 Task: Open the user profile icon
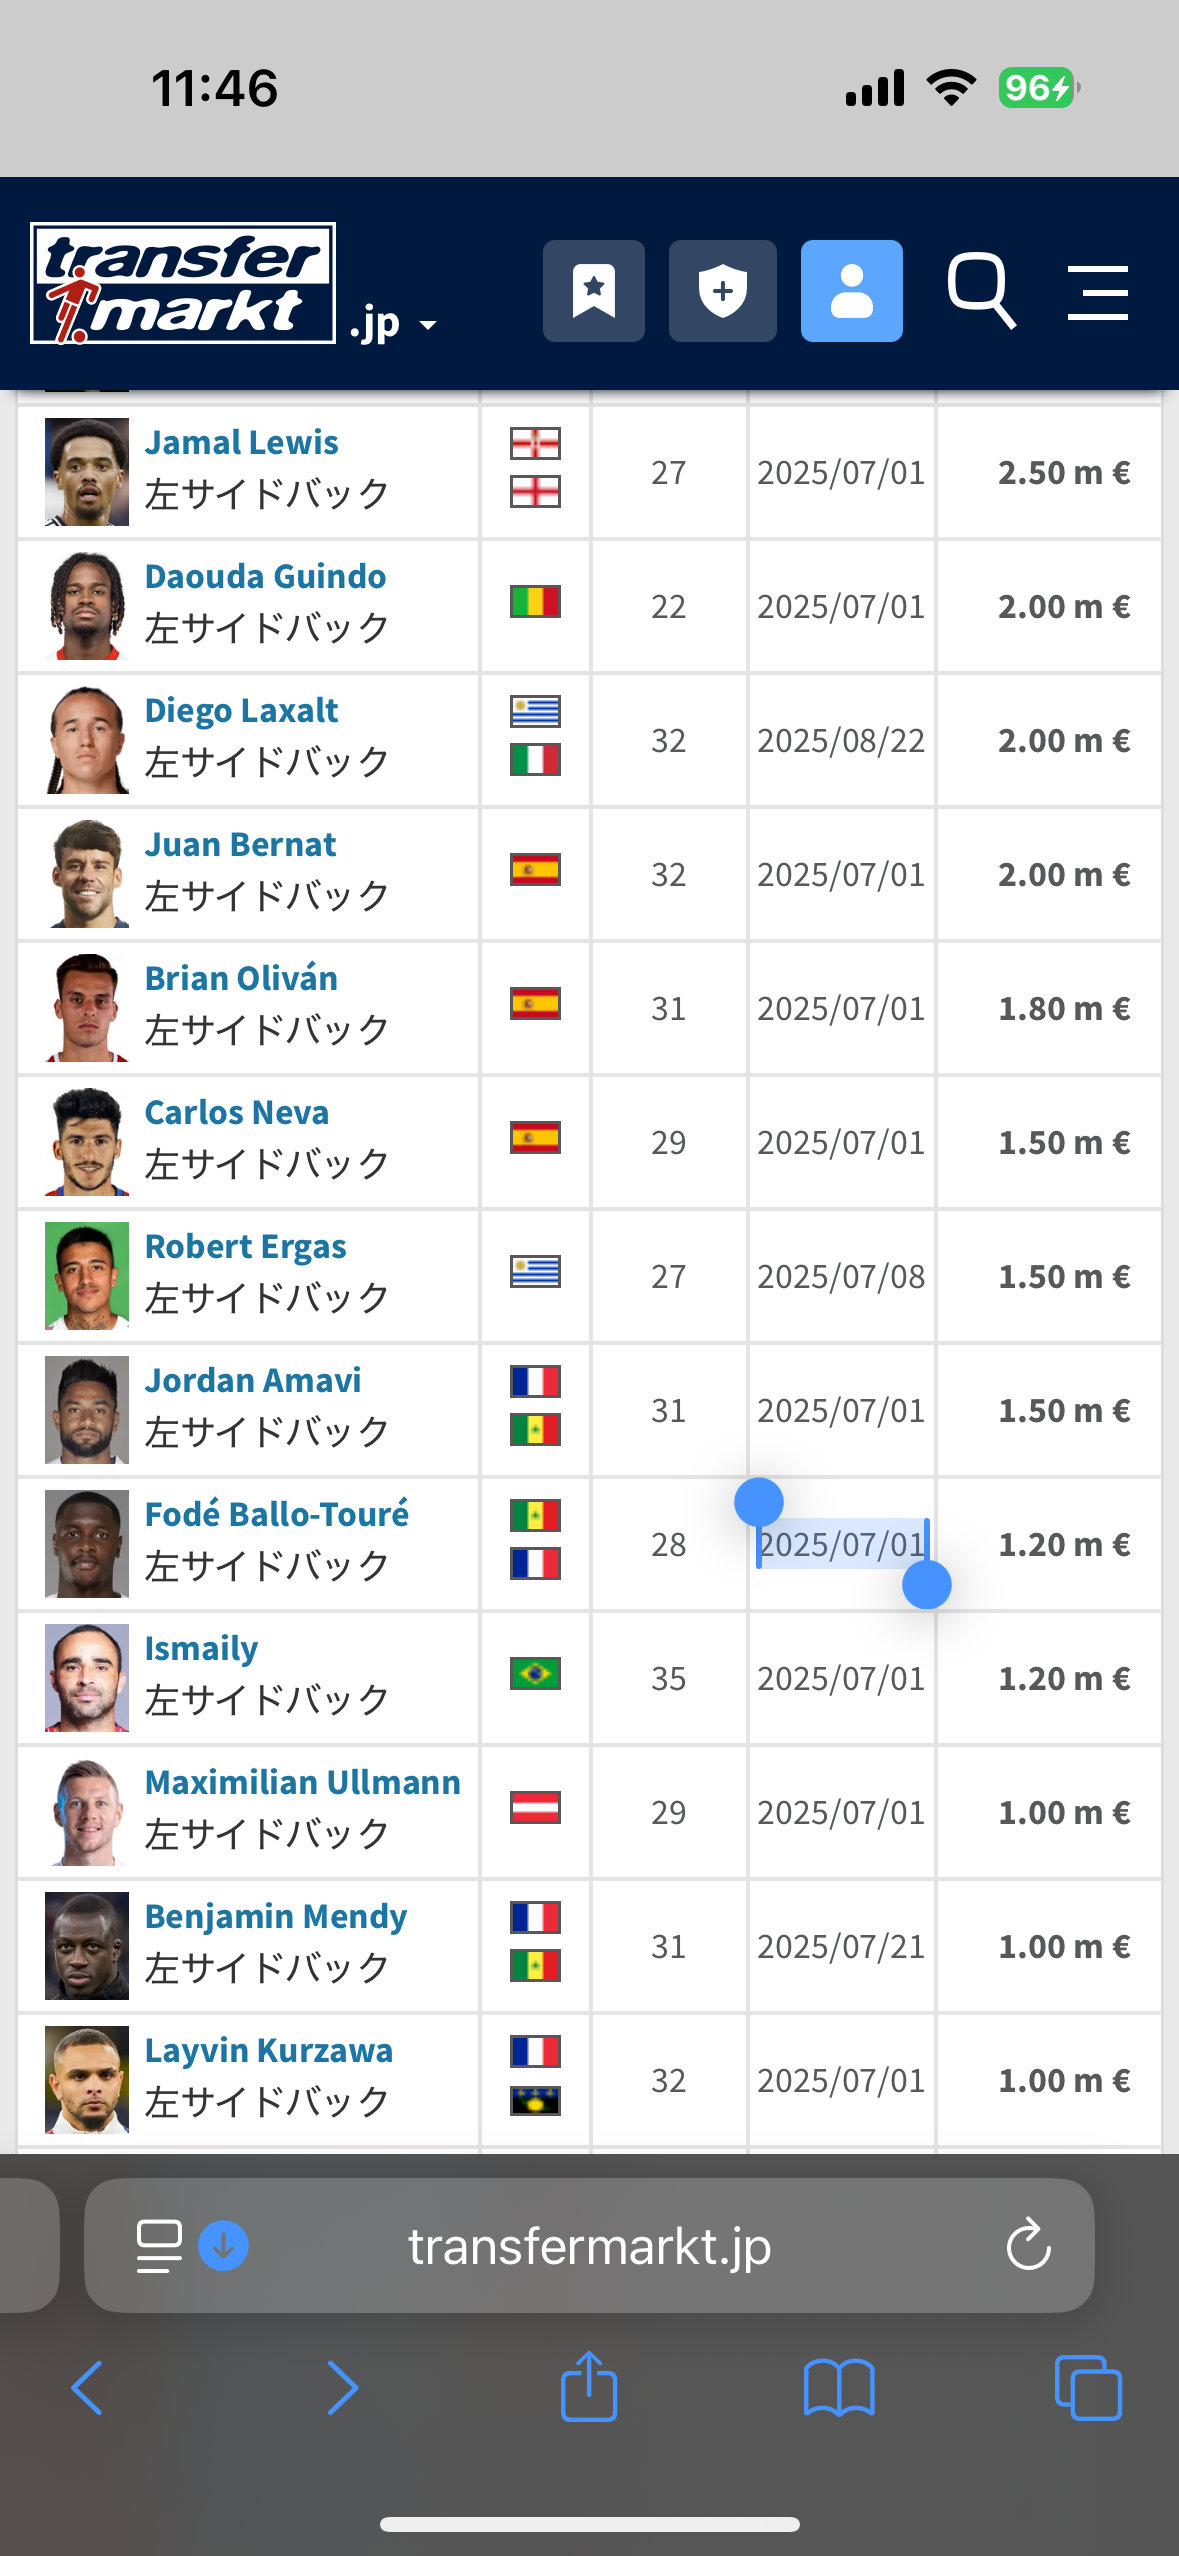point(851,291)
